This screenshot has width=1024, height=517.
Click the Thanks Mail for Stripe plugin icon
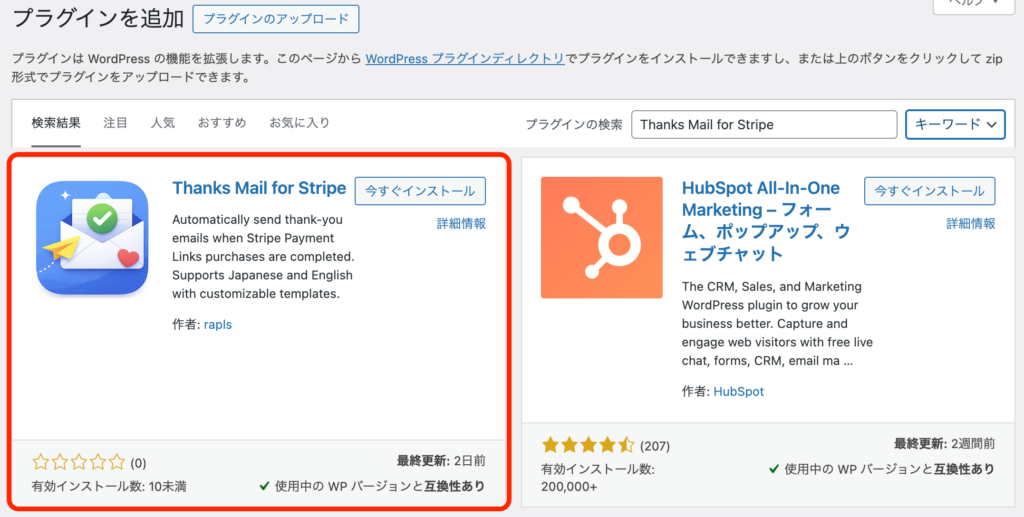pos(92,238)
